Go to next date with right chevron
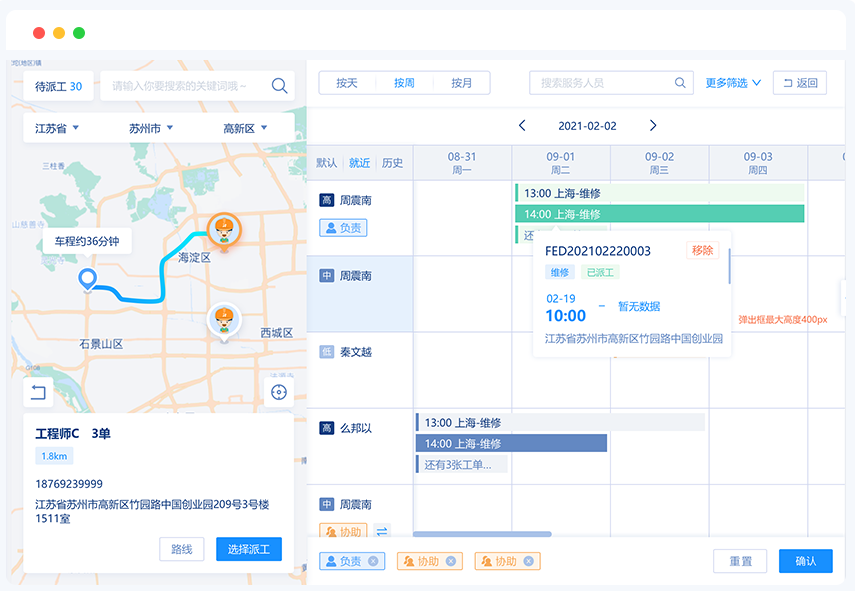This screenshot has width=855, height=591. point(653,125)
